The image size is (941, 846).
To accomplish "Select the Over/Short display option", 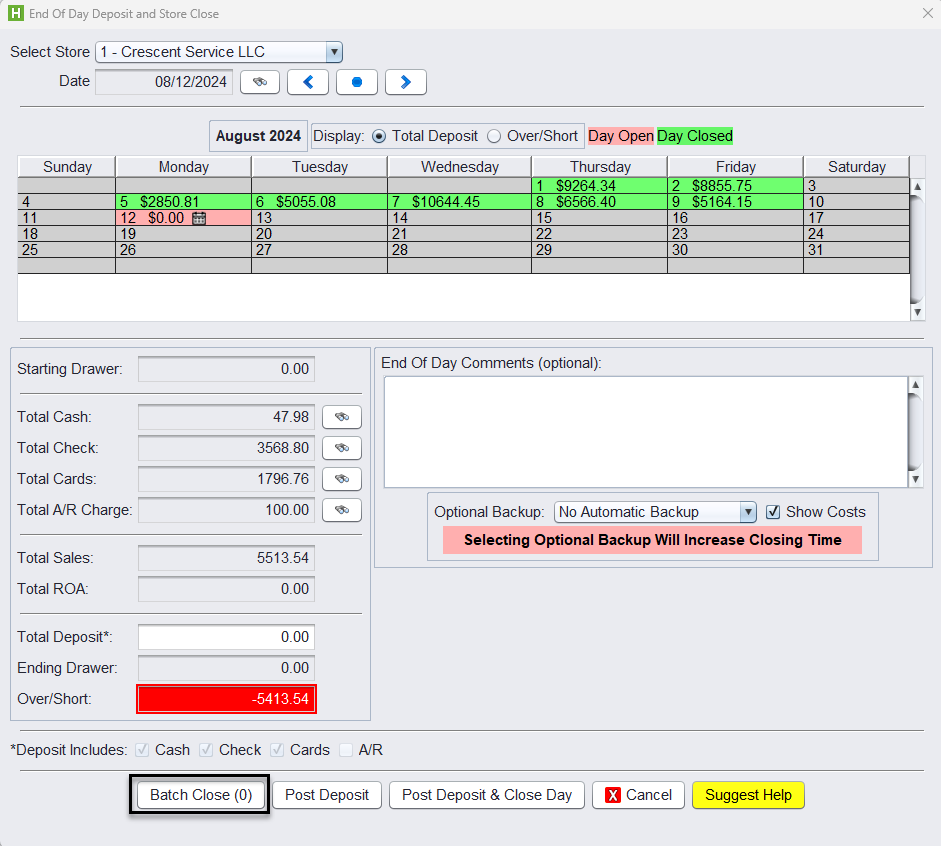I will [x=494, y=136].
